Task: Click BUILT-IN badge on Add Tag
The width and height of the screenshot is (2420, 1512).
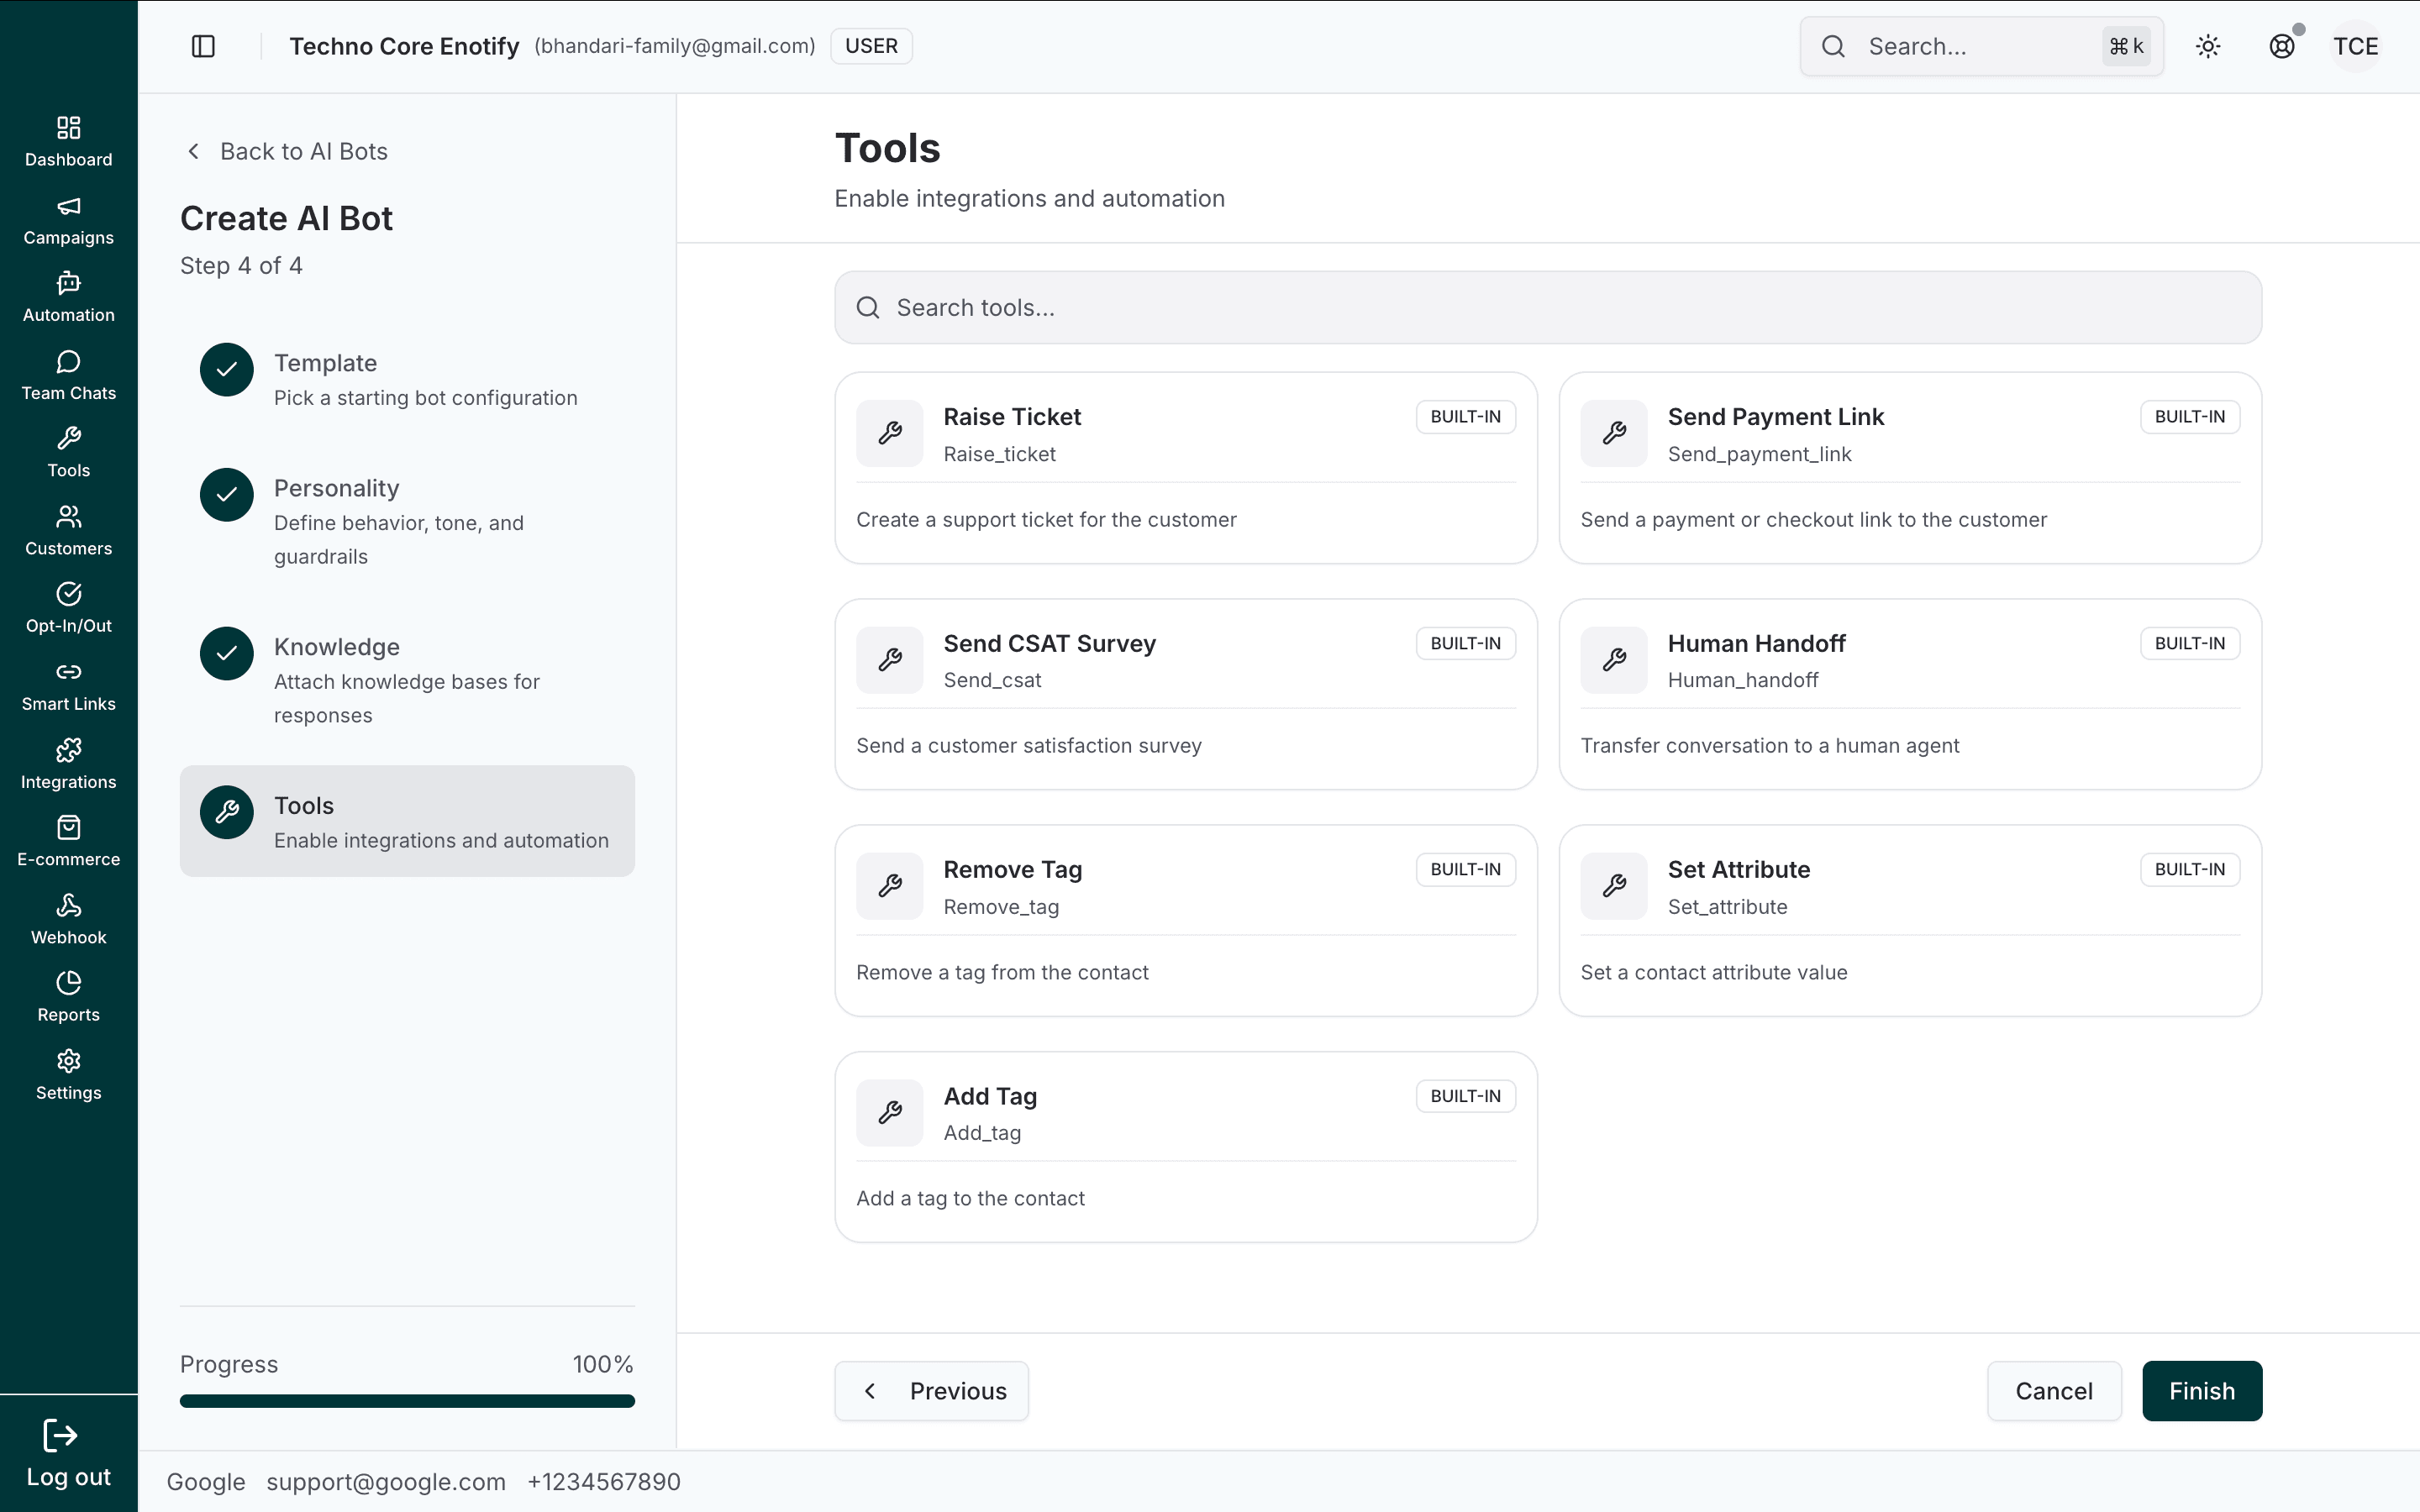Action: coord(1465,1097)
